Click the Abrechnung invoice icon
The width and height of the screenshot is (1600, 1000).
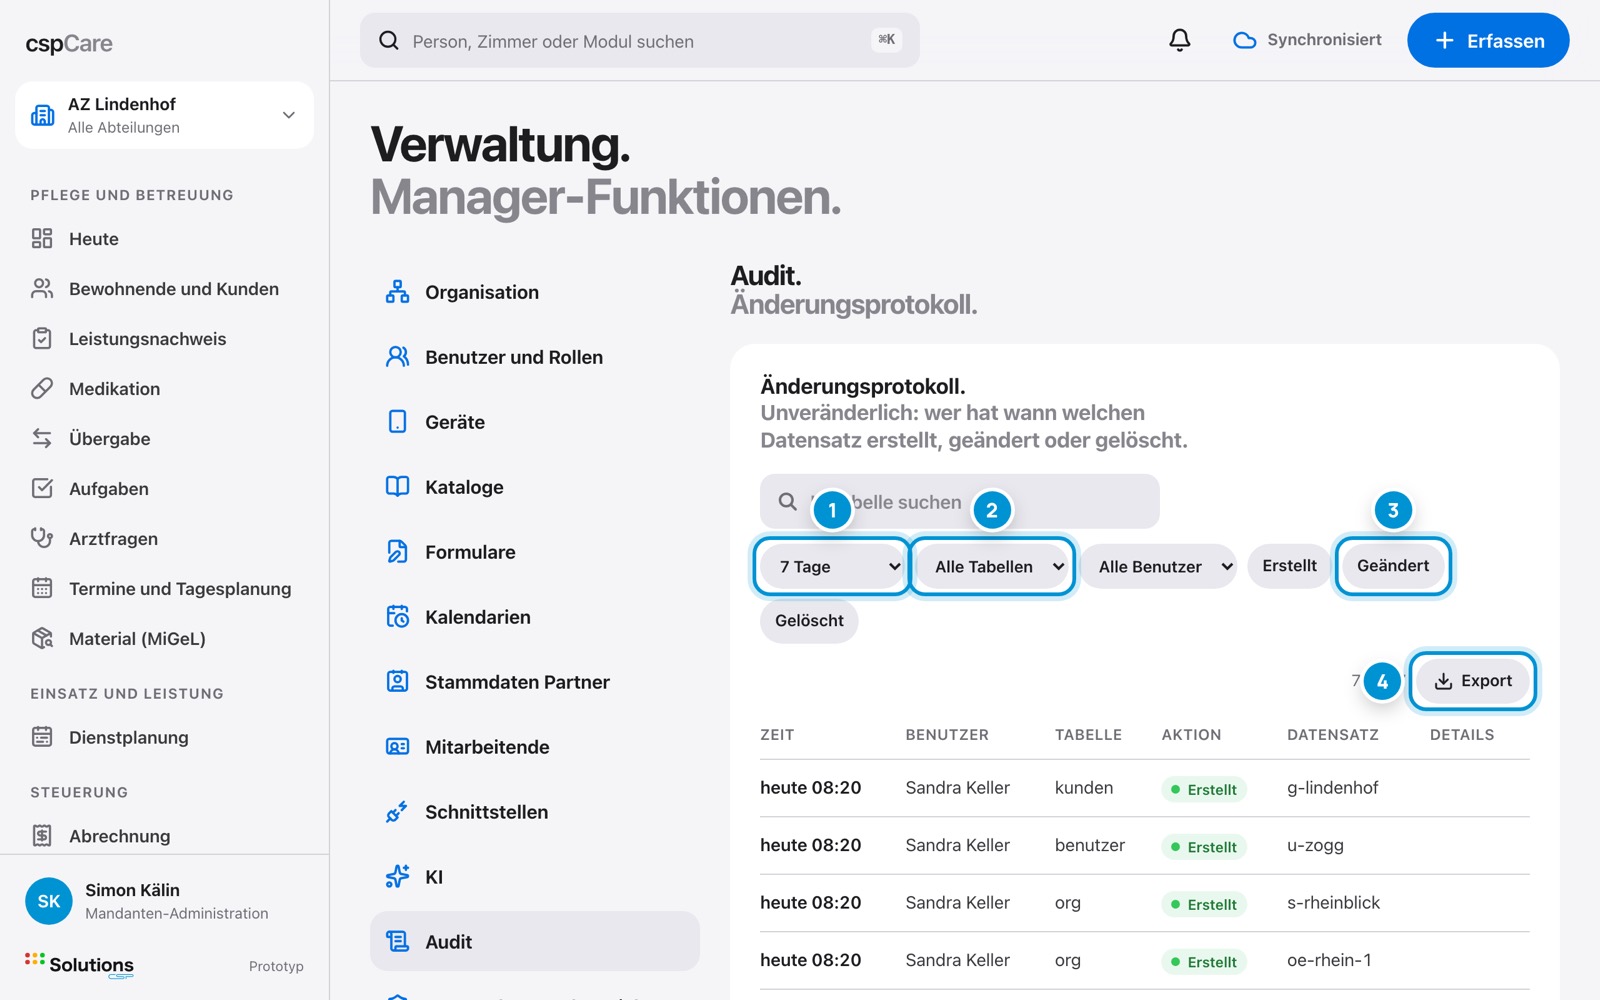42,835
